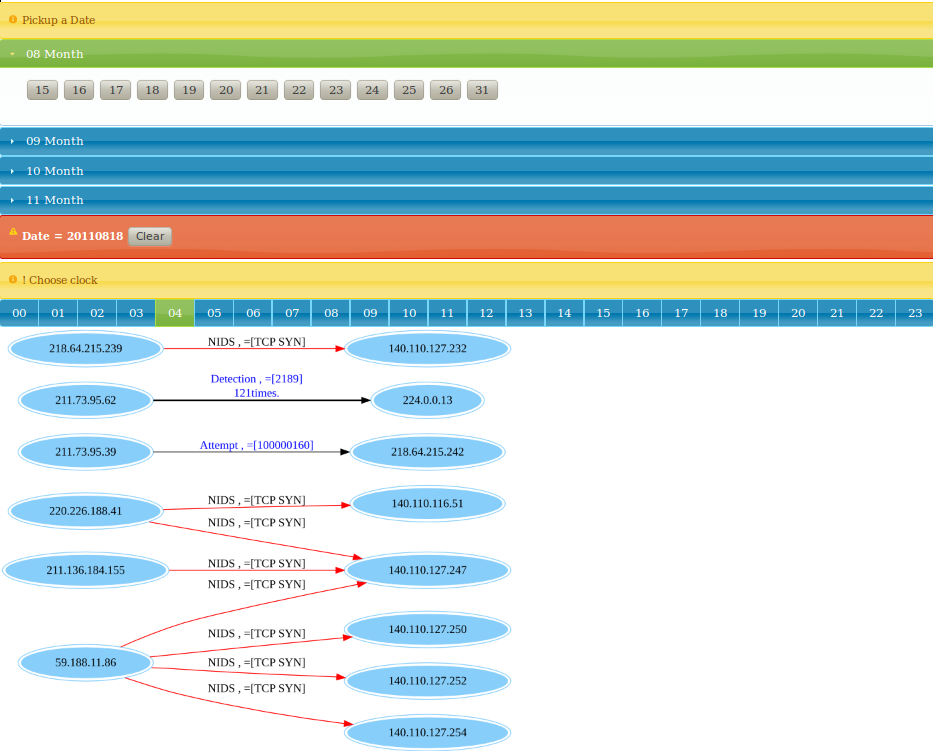Screen dimensions: 933x751
Task: Click destination node 140.110.127.247
Action: (427, 570)
